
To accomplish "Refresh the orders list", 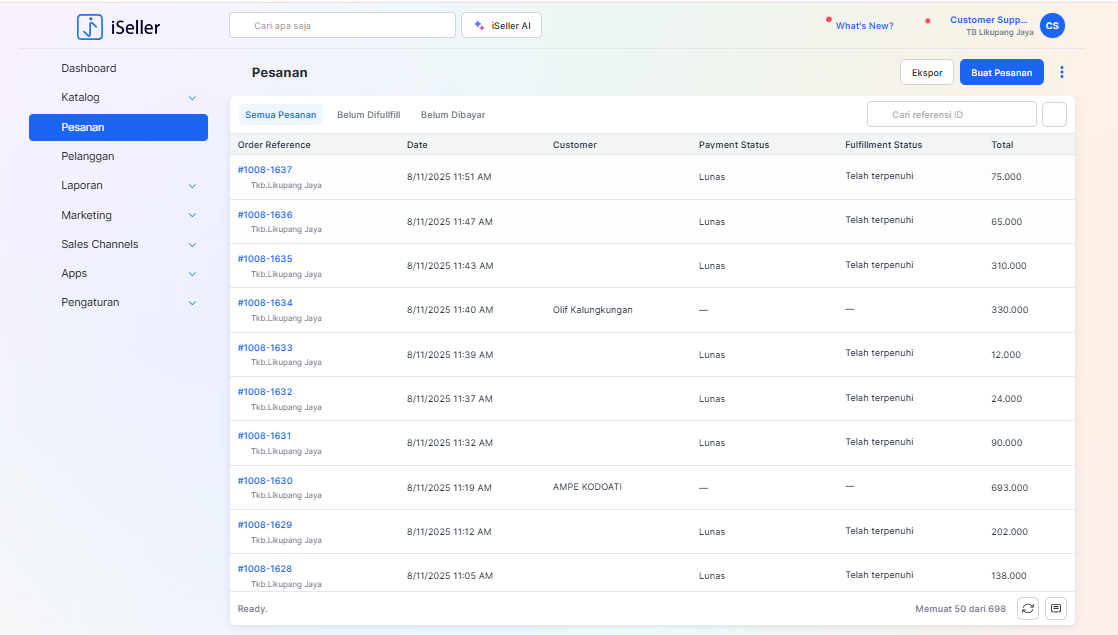I will (x=1028, y=608).
